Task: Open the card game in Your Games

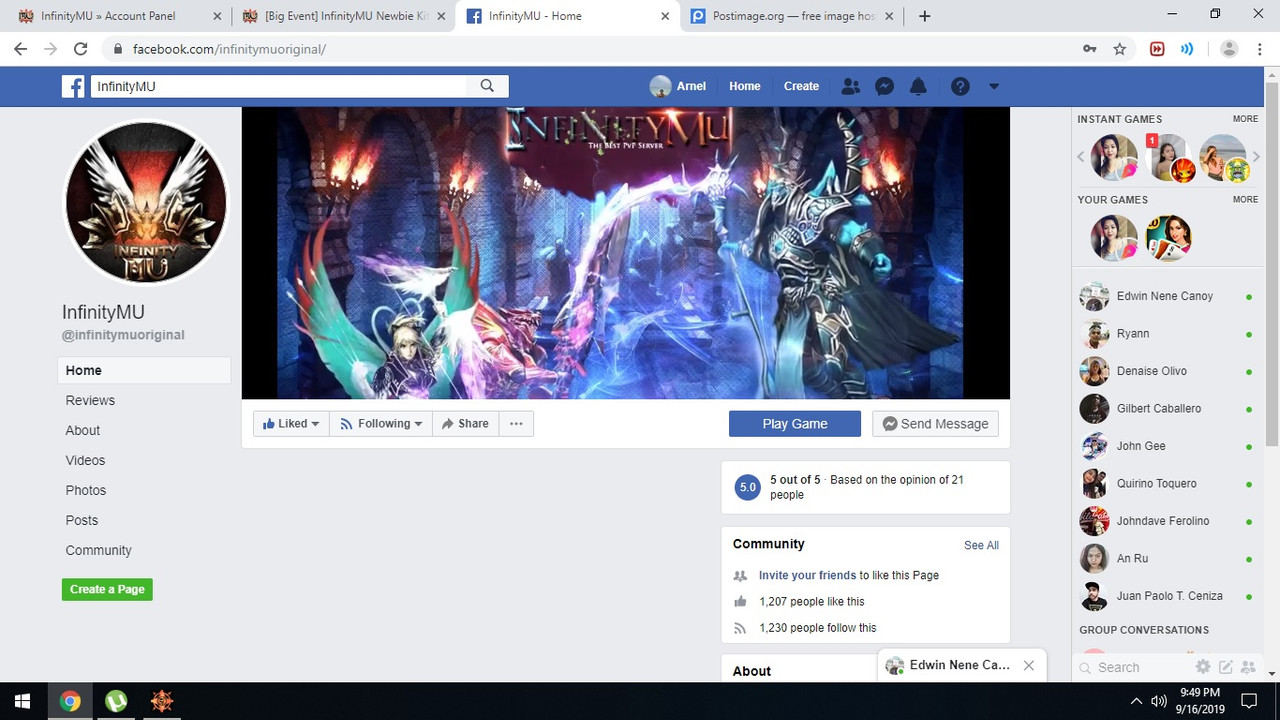Action: click(x=1168, y=238)
